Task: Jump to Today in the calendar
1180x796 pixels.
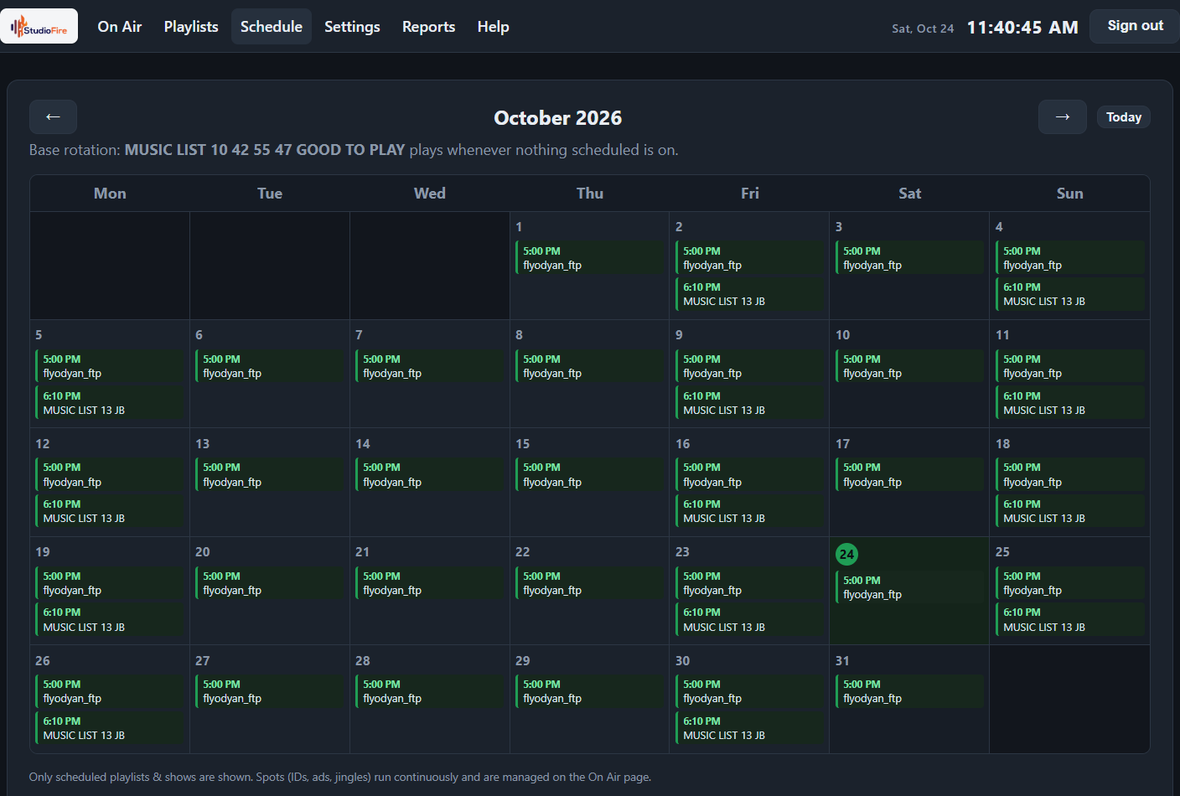Action: tap(1124, 117)
